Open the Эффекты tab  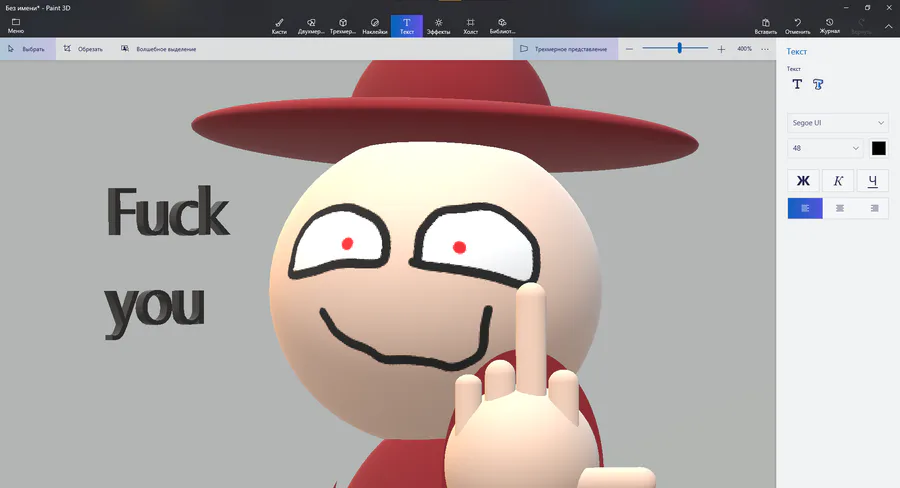(439, 26)
